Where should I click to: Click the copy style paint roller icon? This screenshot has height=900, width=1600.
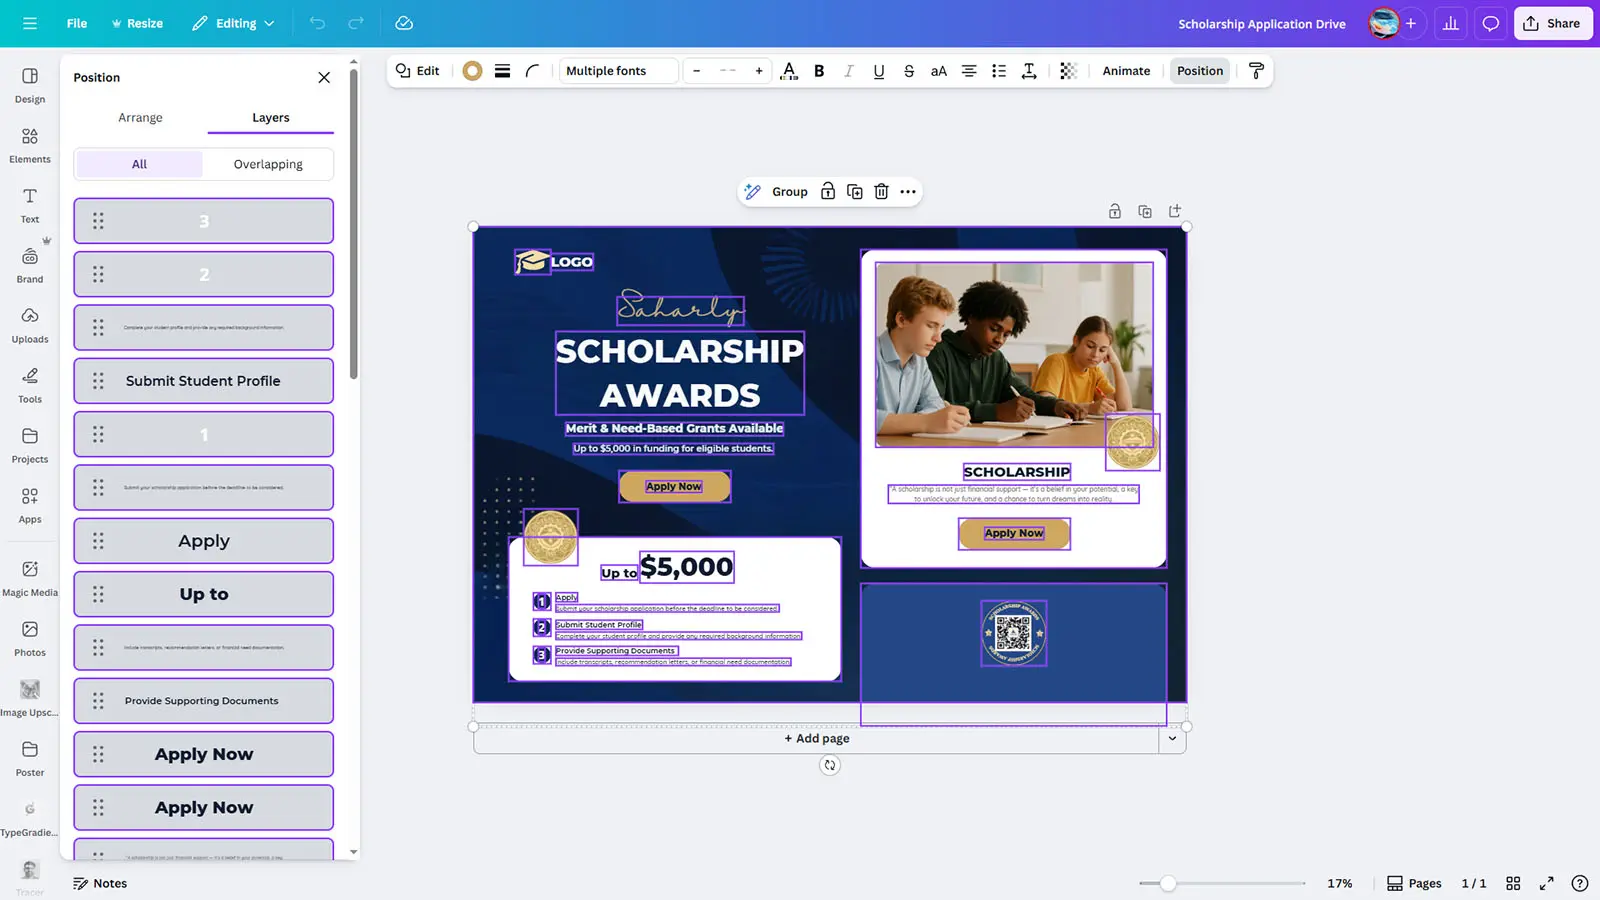point(1256,71)
